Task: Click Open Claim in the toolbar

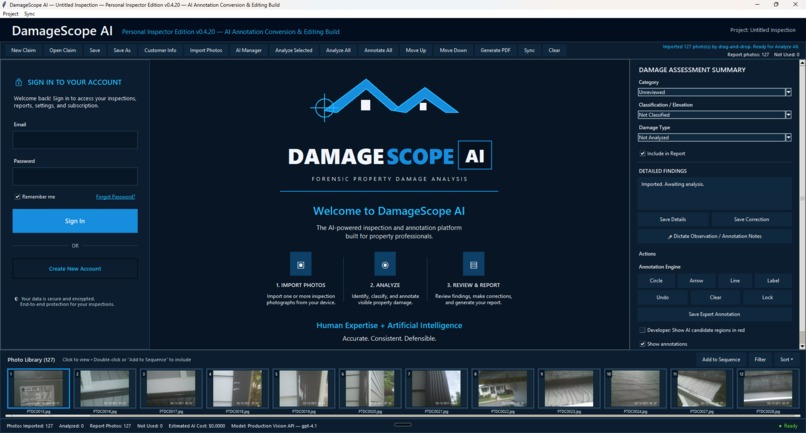Action: point(63,50)
